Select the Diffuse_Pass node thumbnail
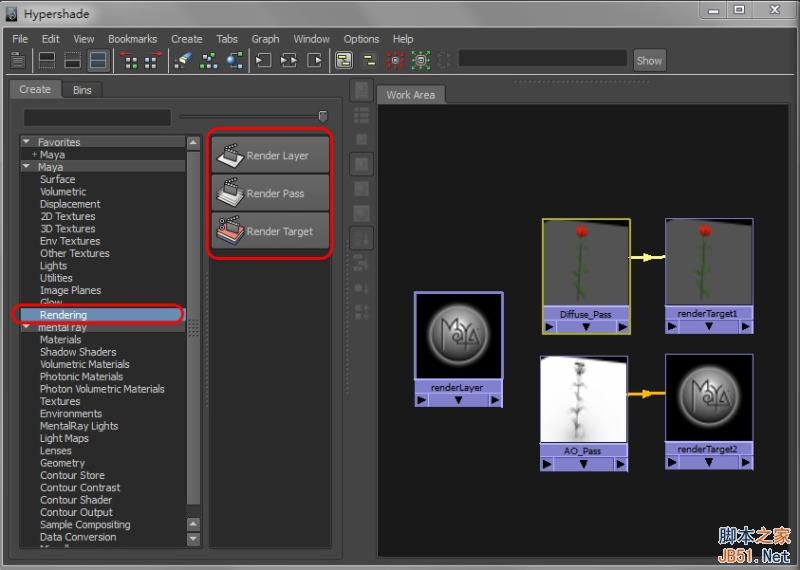 [586, 263]
